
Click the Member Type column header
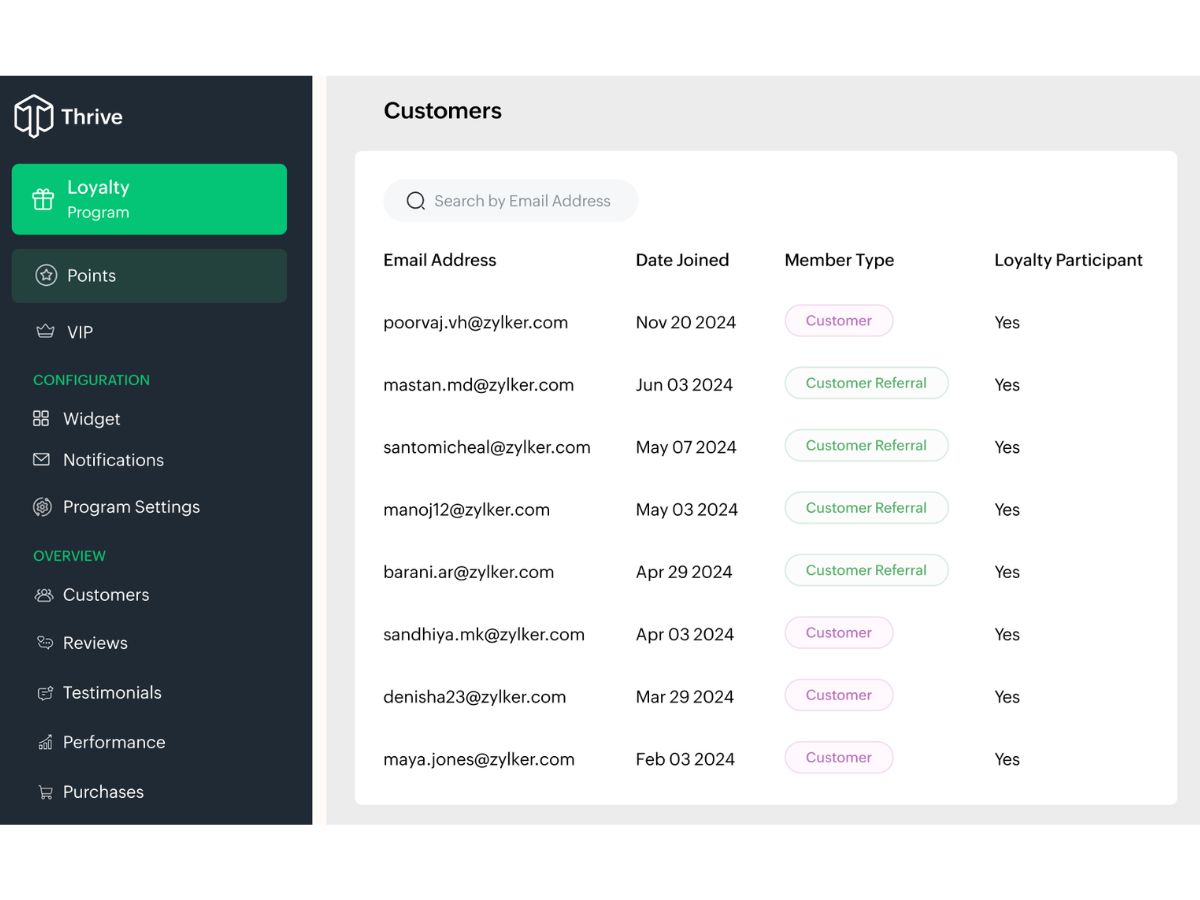[839, 260]
